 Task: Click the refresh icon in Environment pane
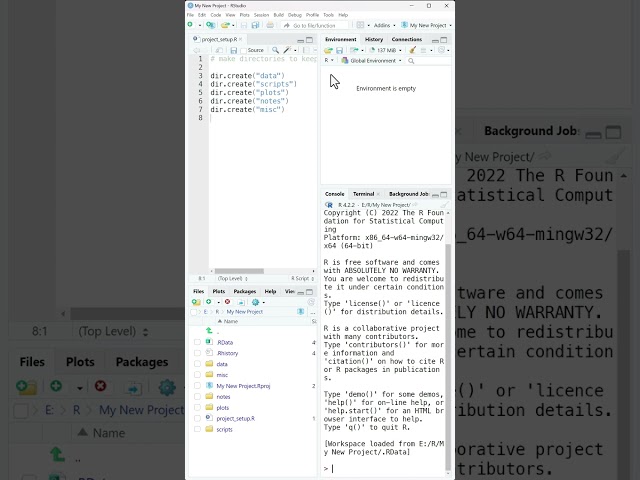click(x=441, y=50)
